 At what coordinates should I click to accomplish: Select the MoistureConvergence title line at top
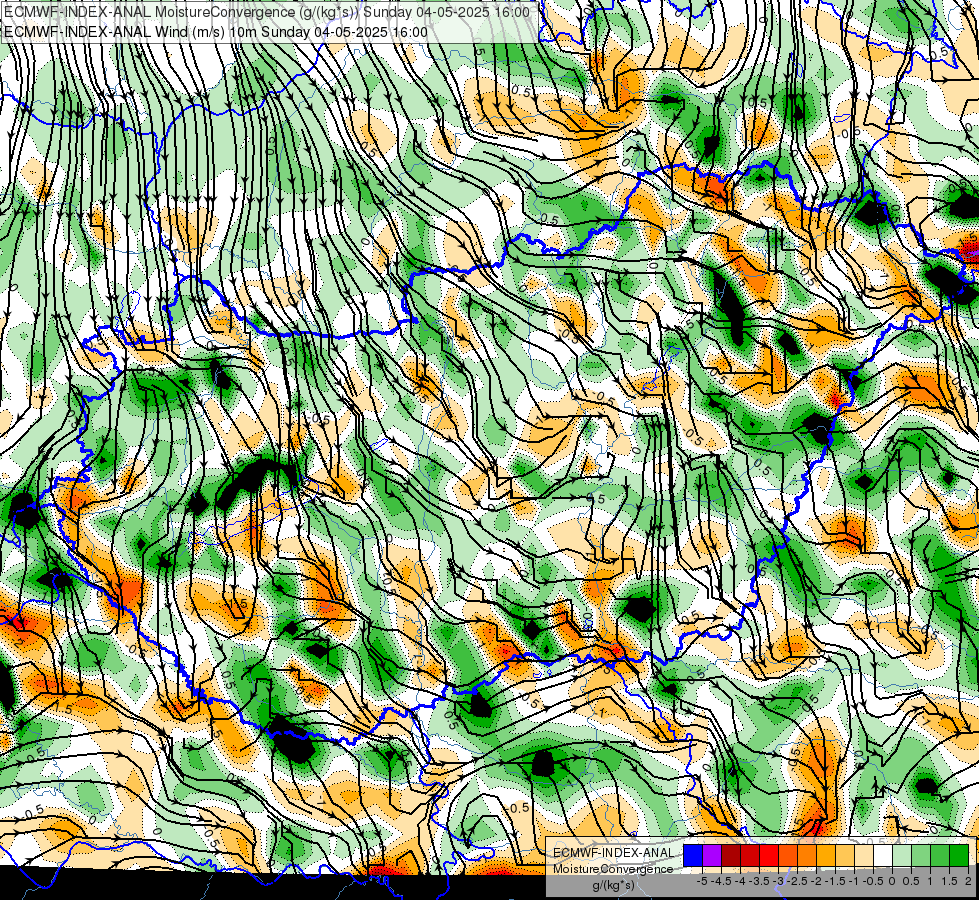point(267,12)
